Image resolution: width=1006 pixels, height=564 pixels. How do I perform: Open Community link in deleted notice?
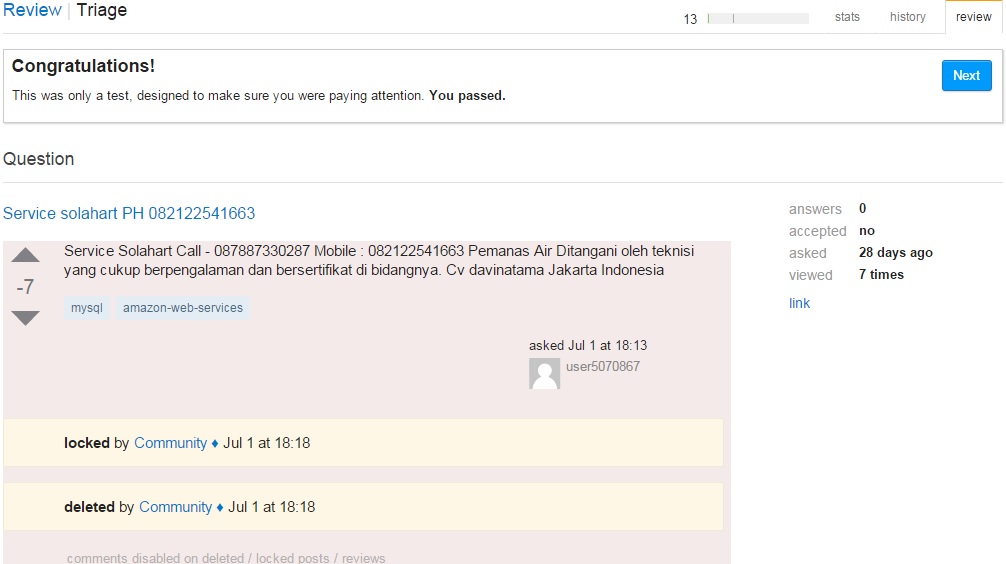coord(175,507)
